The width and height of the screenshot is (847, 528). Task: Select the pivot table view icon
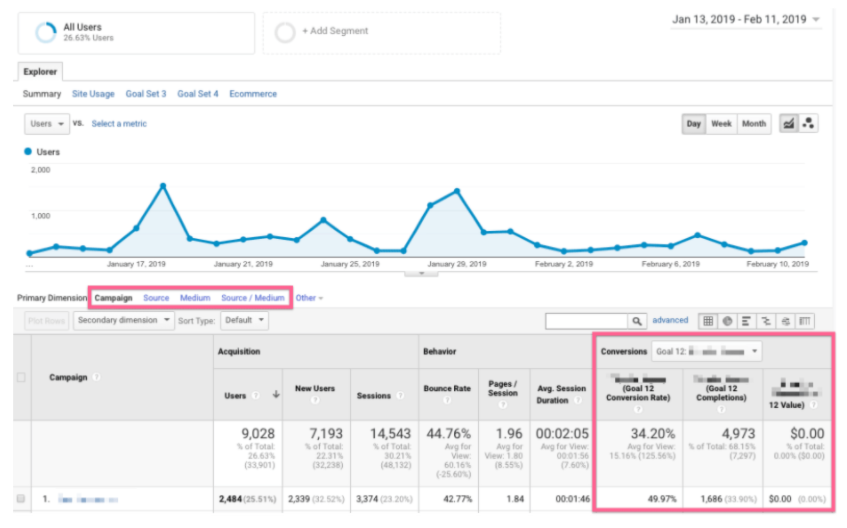[x=804, y=321]
